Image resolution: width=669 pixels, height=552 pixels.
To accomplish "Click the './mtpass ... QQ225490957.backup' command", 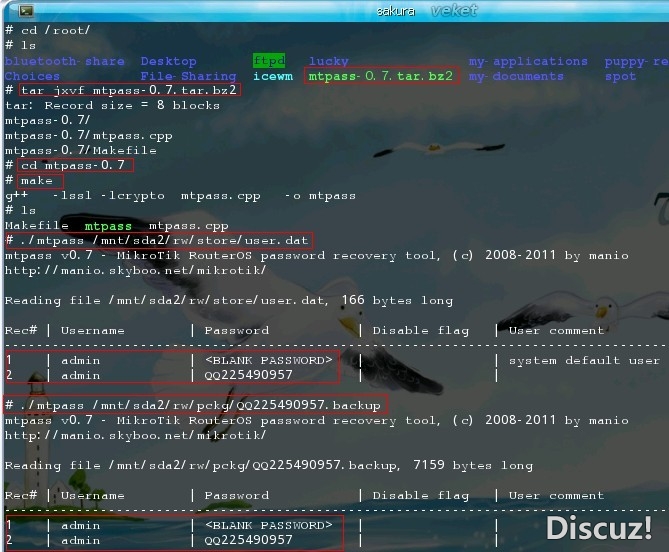I will point(200,405).
